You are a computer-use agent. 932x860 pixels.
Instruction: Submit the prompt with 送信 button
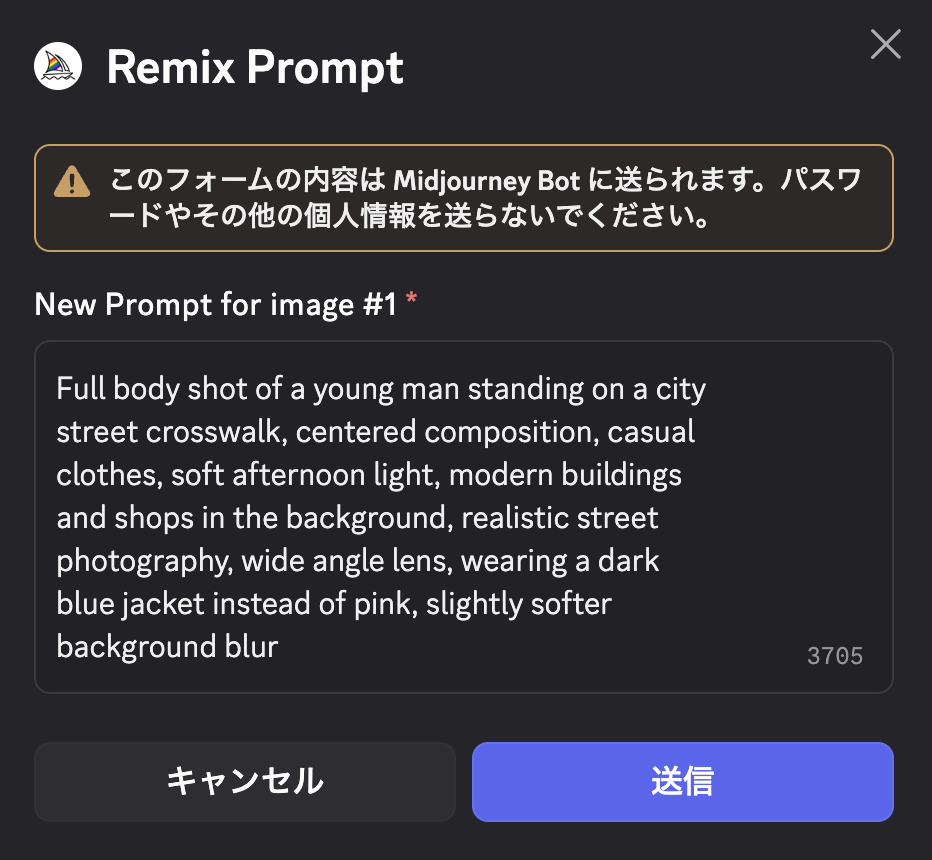click(x=683, y=782)
